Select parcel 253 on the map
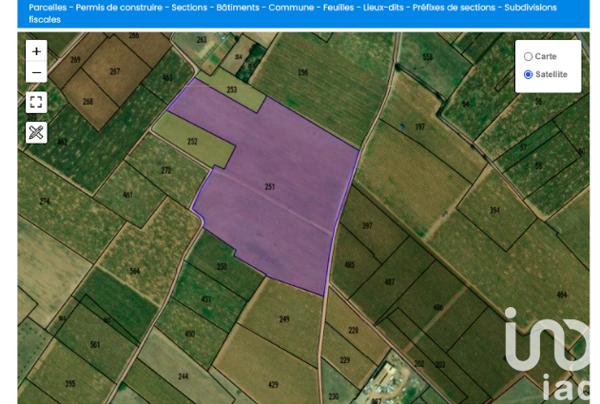The image size is (600, 404). pyautogui.click(x=232, y=90)
